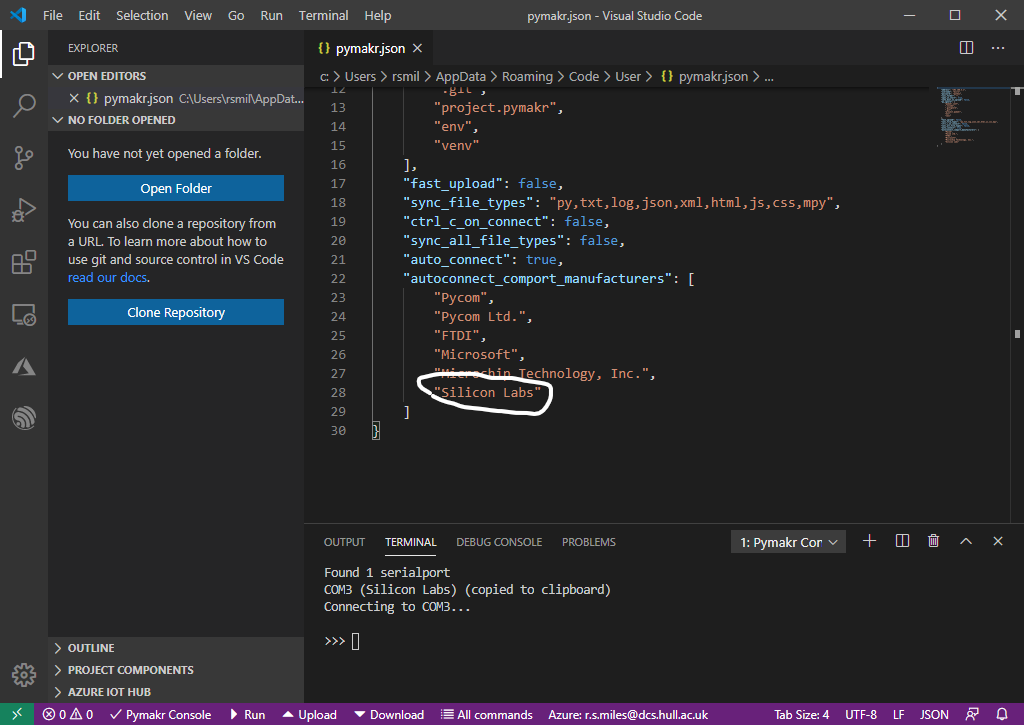Close pymakr.json in Open Editors list
1024x725 pixels.
tap(74, 98)
